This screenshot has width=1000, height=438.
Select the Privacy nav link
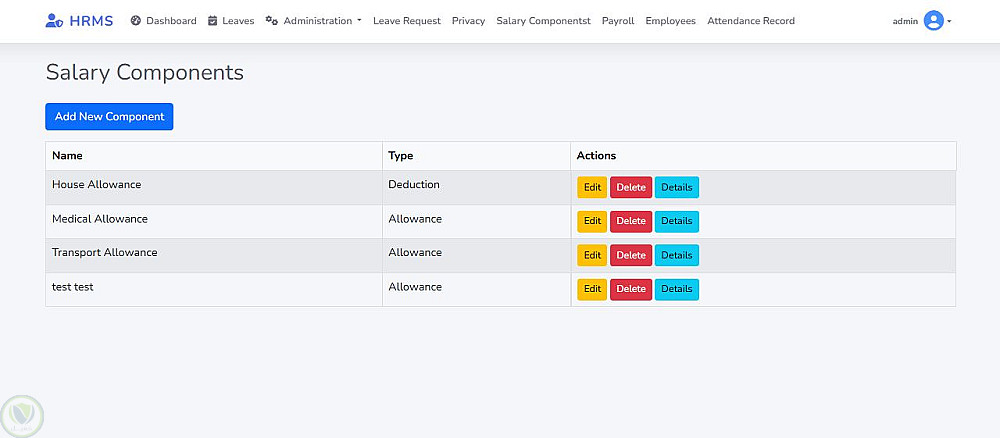[468, 21]
